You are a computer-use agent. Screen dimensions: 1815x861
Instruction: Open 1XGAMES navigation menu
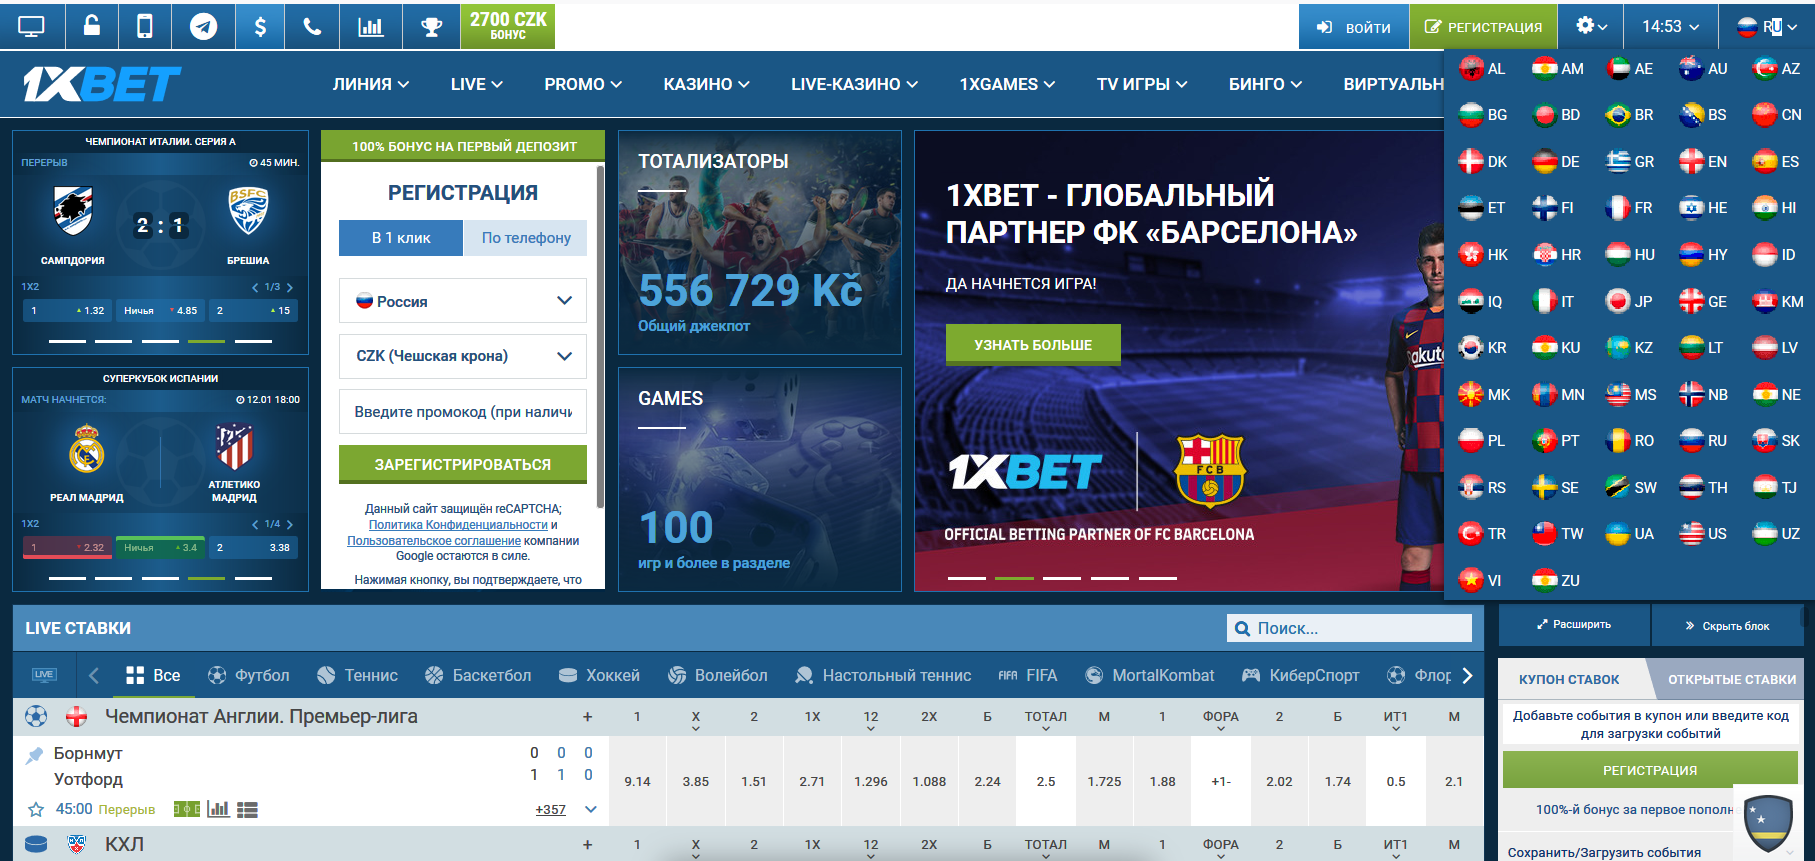(1007, 85)
